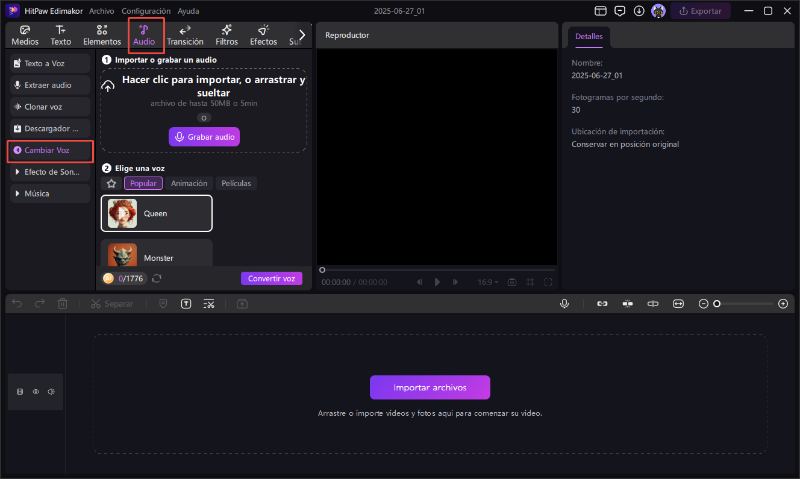Viewport: 800px width, 479px height.
Task: Click the crop icon in player
Action: point(530,282)
